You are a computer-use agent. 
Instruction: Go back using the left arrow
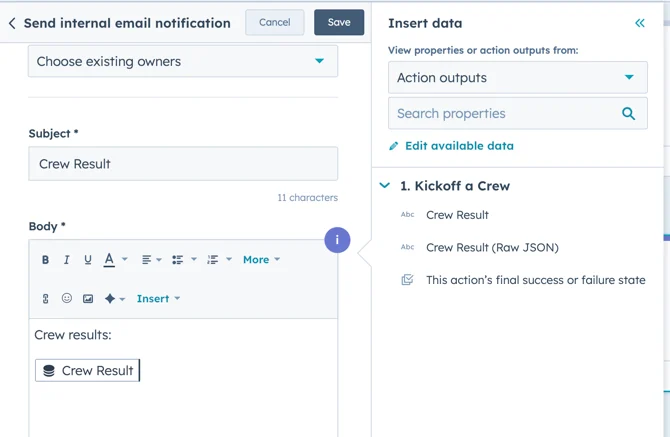(x=12, y=23)
